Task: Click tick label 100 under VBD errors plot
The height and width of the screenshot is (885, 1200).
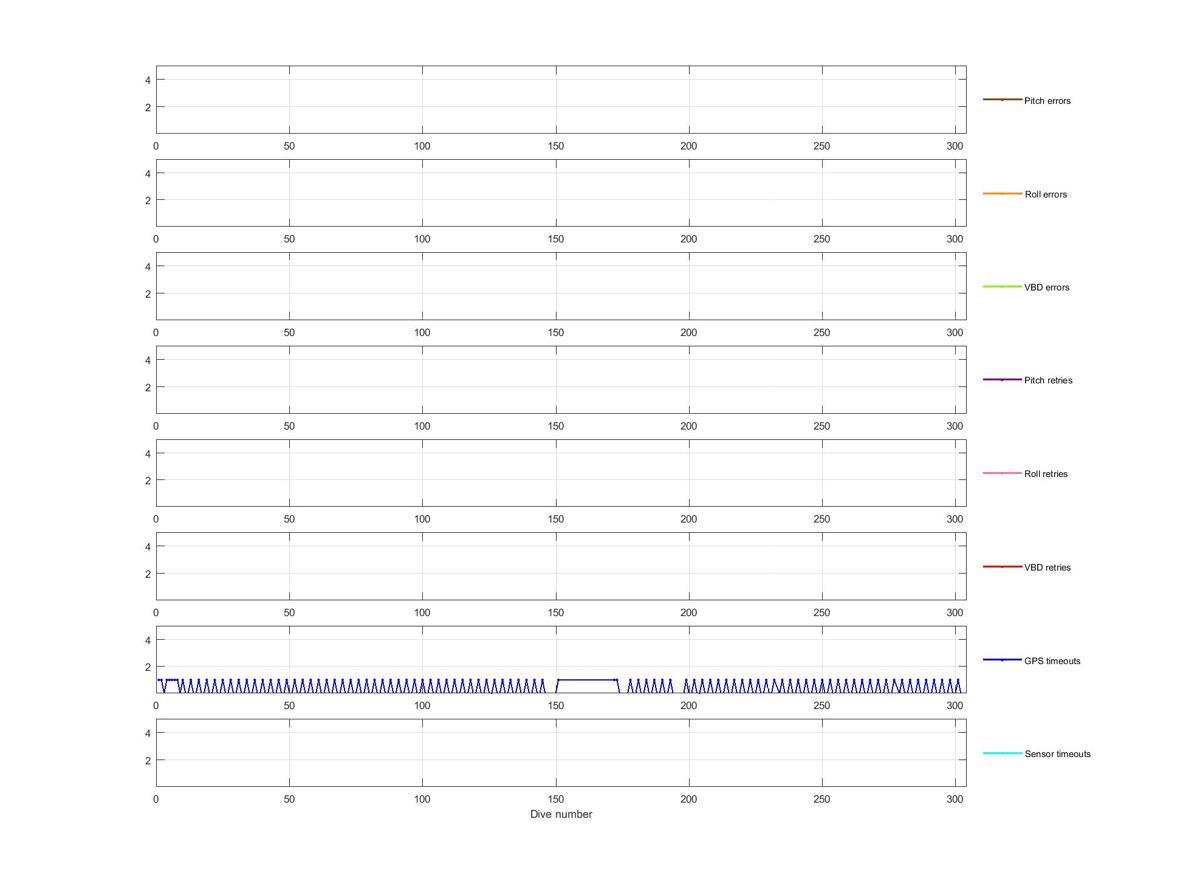Action: point(422,333)
